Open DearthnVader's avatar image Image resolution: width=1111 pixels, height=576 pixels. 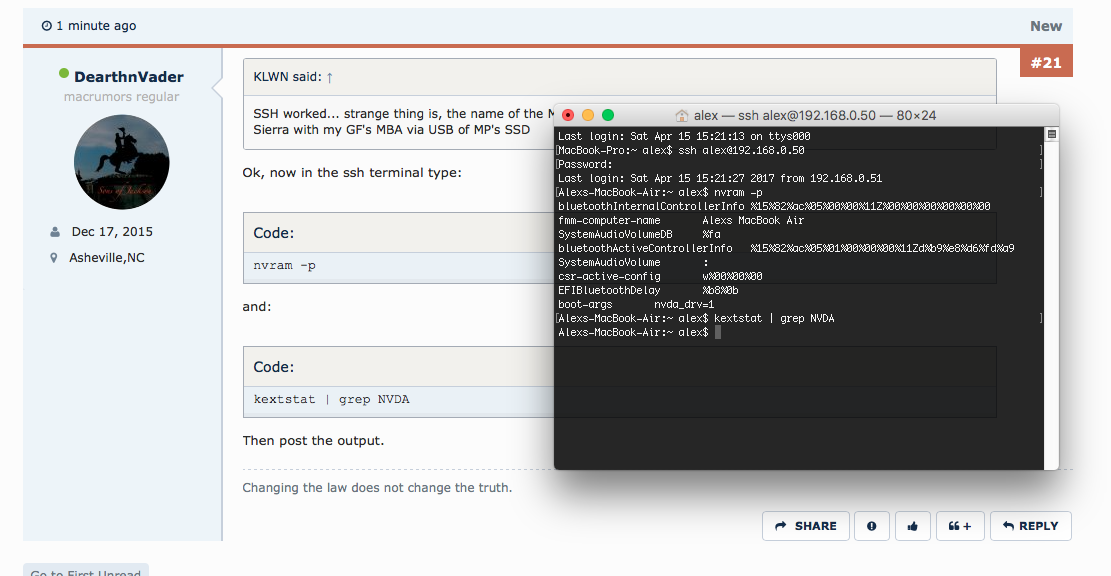[122, 162]
